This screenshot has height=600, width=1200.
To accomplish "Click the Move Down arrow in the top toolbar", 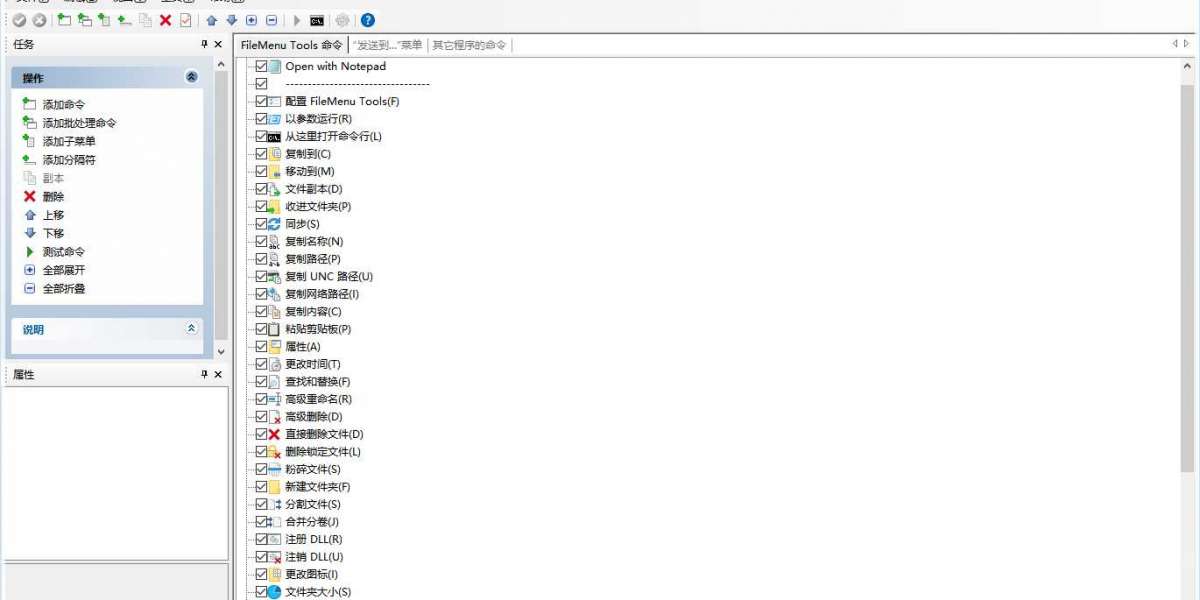I will [x=232, y=20].
